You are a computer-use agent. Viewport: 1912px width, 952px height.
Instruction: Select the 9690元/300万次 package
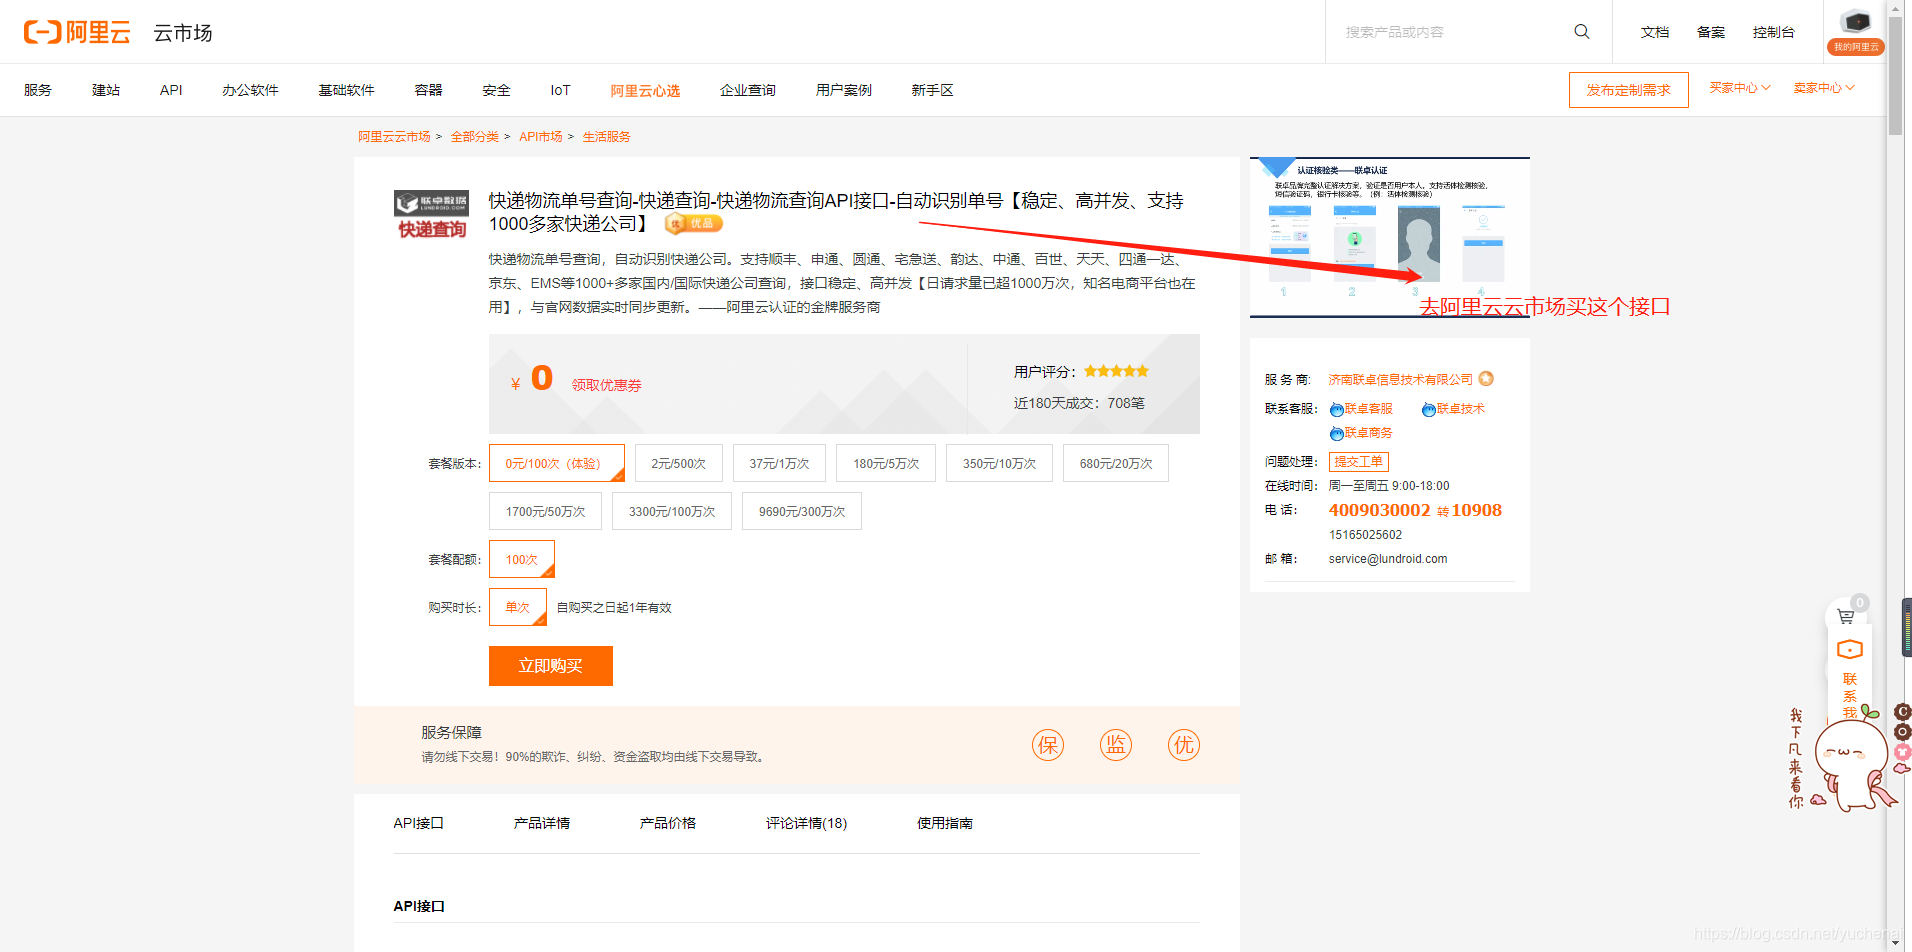tap(802, 511)
